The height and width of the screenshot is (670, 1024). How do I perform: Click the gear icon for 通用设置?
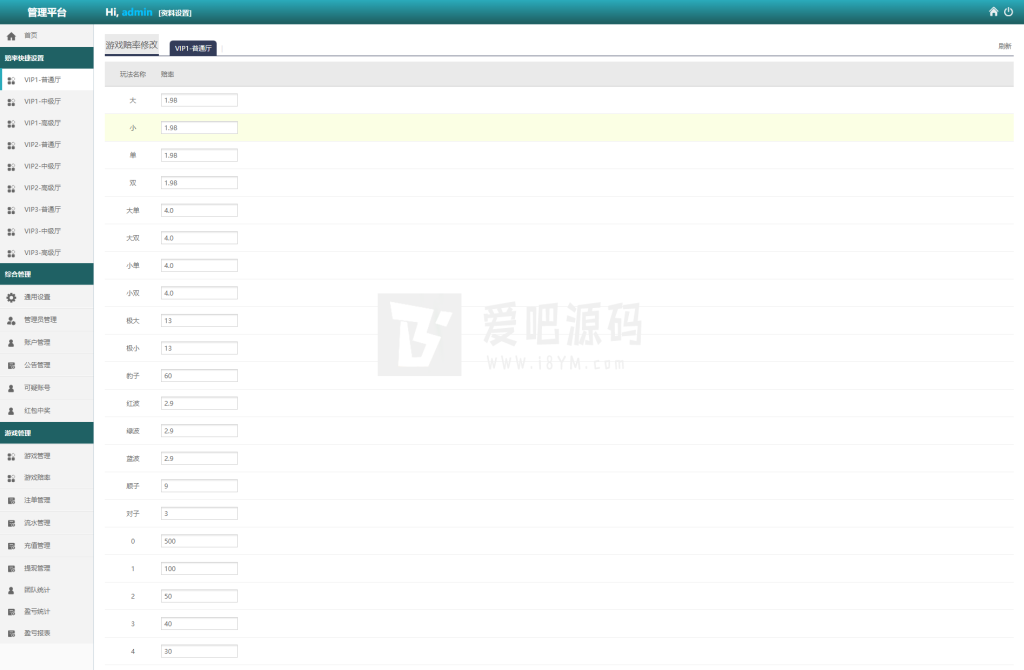[11, 297]
